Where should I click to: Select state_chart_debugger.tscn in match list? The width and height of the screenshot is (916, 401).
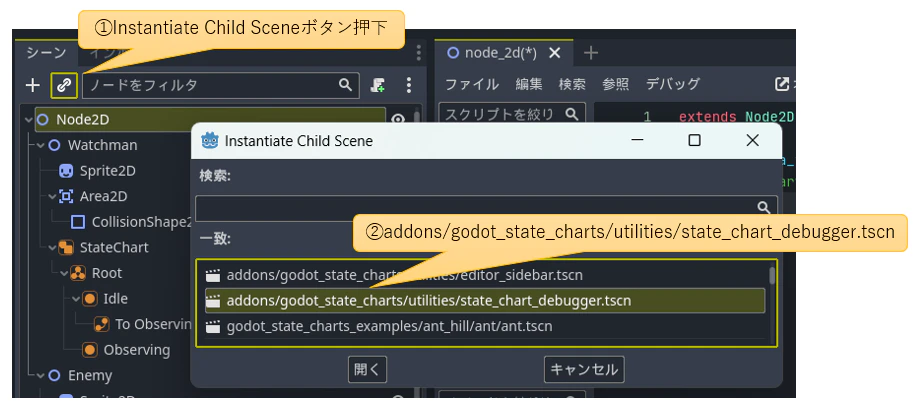[485, 300]
